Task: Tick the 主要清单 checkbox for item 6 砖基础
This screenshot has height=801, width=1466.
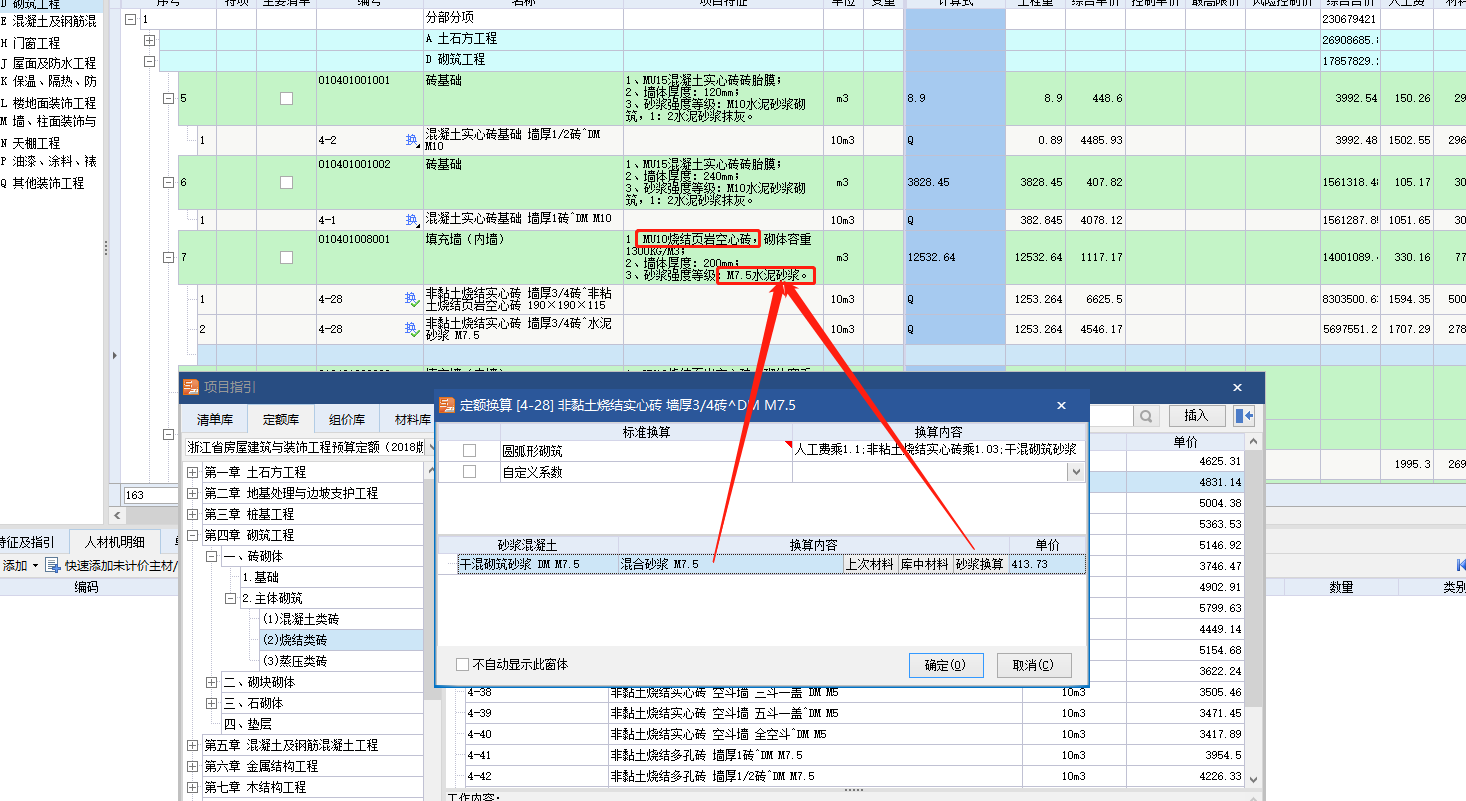Action: point(286,183)
